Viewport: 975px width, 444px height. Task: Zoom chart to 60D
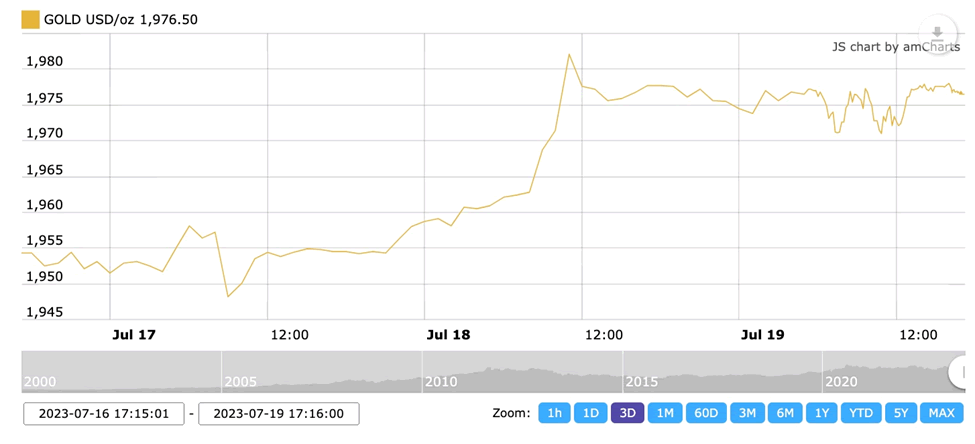[x=706, y=413]
